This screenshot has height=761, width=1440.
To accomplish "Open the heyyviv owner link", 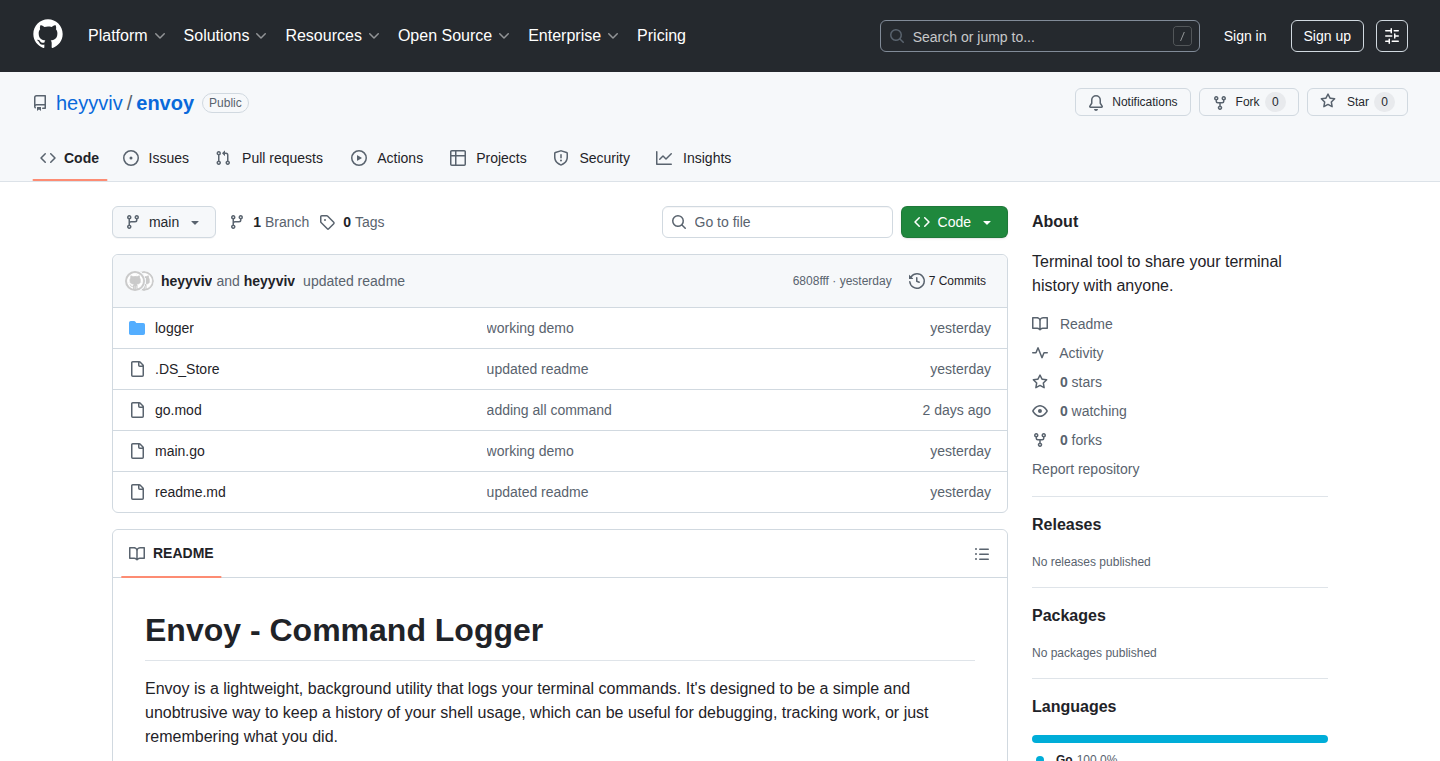I will click(89, 103).
